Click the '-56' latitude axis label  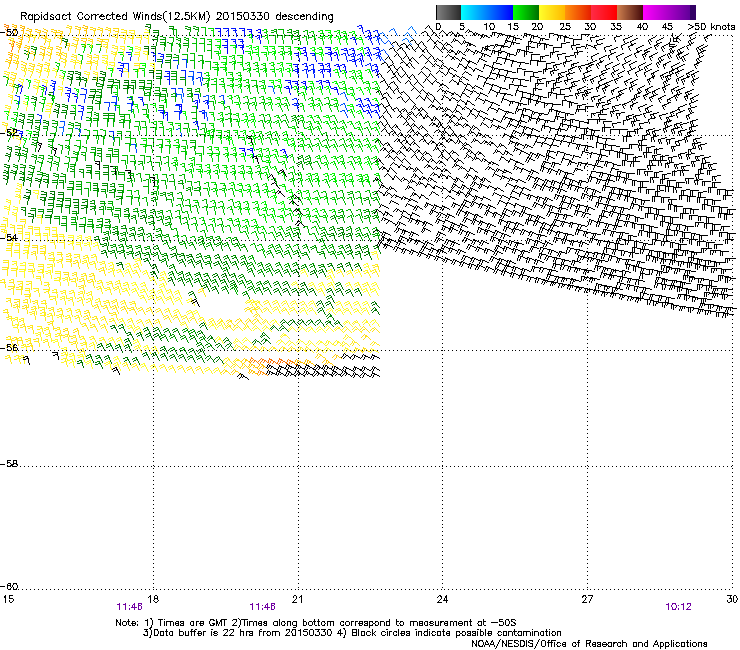point(9,347)
